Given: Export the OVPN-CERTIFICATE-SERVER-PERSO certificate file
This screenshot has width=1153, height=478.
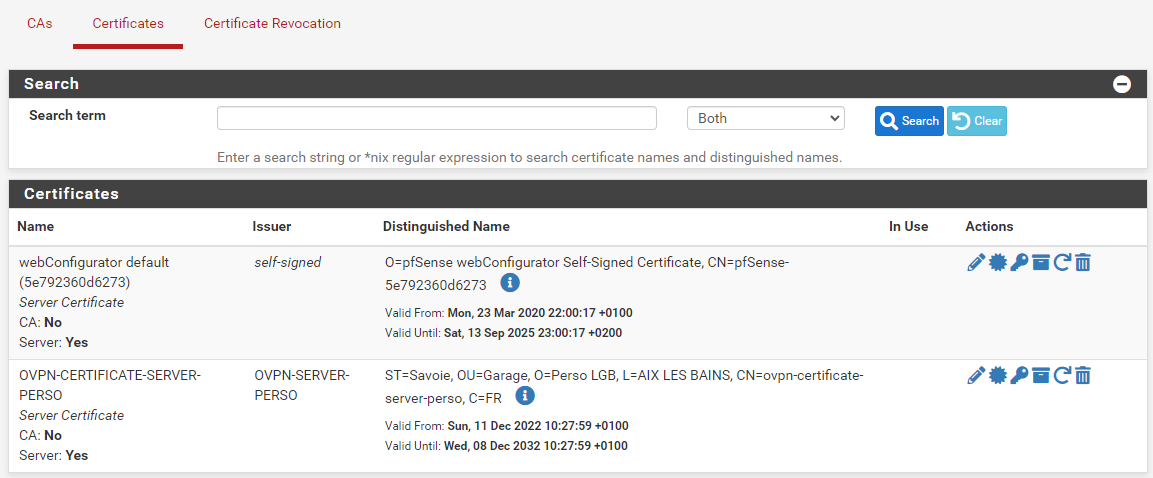Looking at the screenshot, I should (x=997, y=376).
